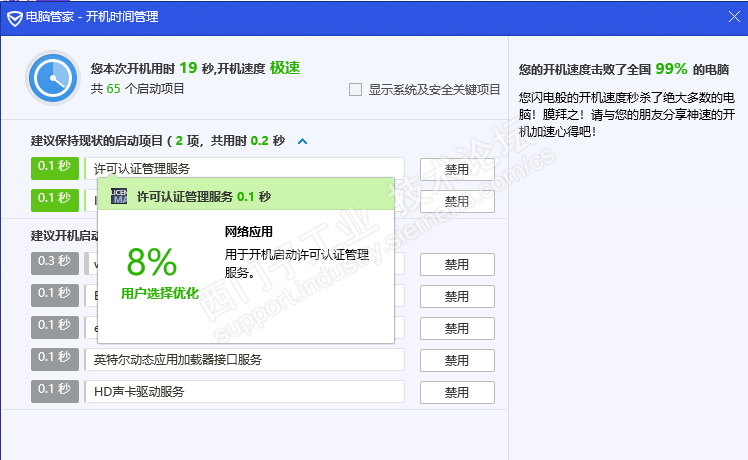The width and height of the screenshot is (748, 460).
Task: Select 英特尔动态应用加载器接口服务 row
Action: point(244,359)
